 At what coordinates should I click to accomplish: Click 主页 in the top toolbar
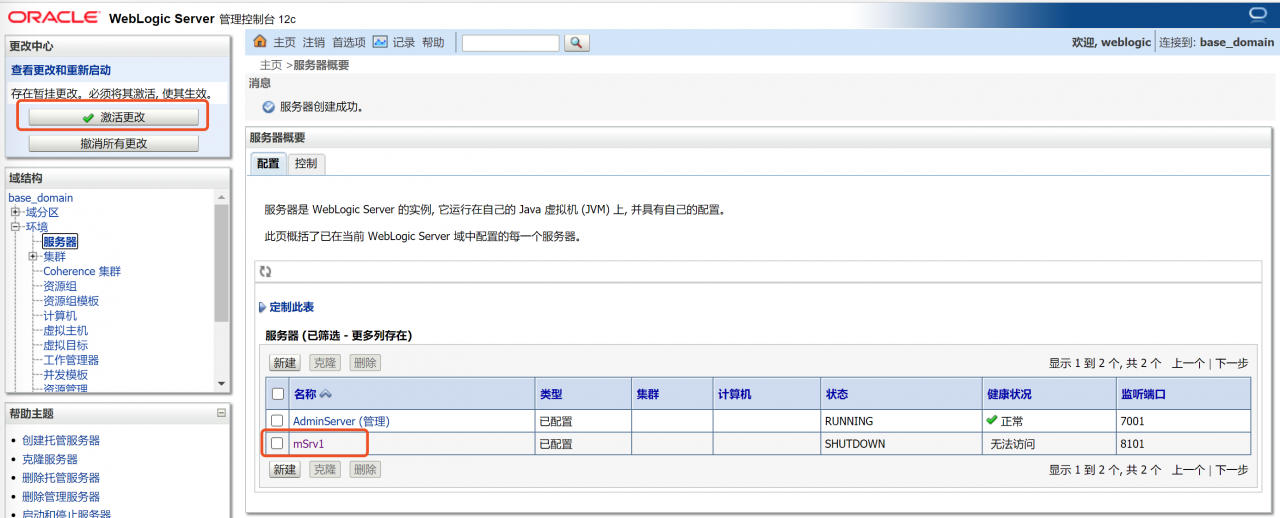coord(285,42)
